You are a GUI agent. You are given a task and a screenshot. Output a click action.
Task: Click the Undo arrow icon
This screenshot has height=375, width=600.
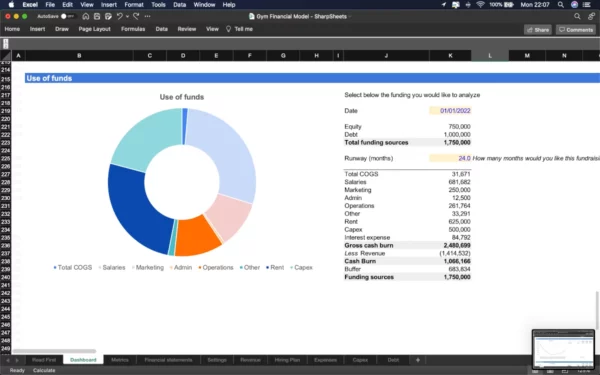point(120,16)
